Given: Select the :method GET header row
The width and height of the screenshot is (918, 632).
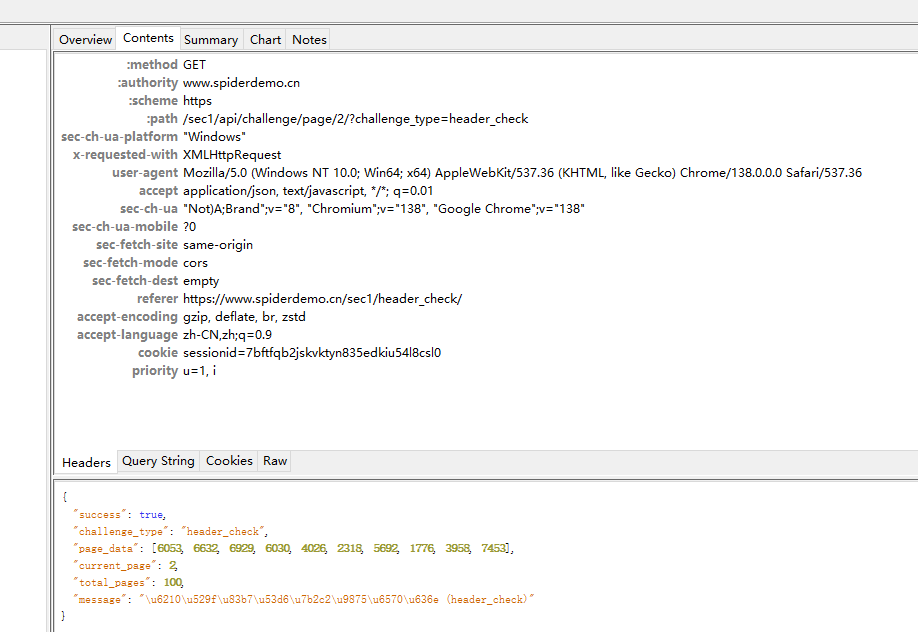Looking at the screenshot, I should click(194, 65).
